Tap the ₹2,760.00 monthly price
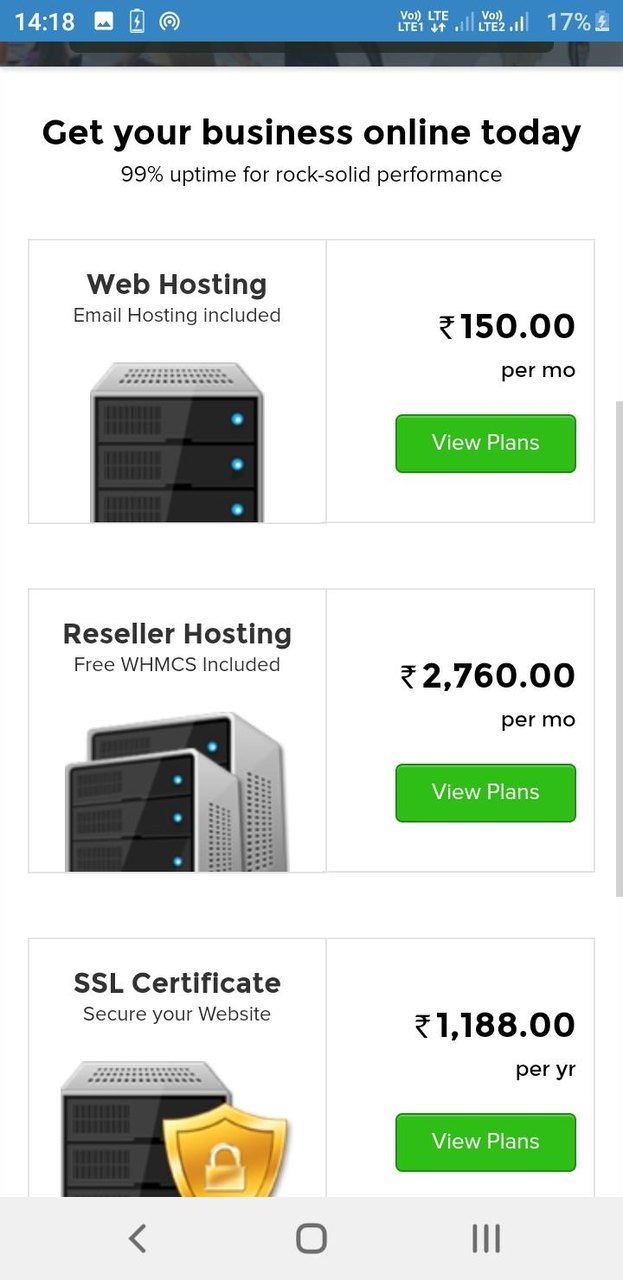623x1280 pixels. pyautogui.click(x=487, y=675)
